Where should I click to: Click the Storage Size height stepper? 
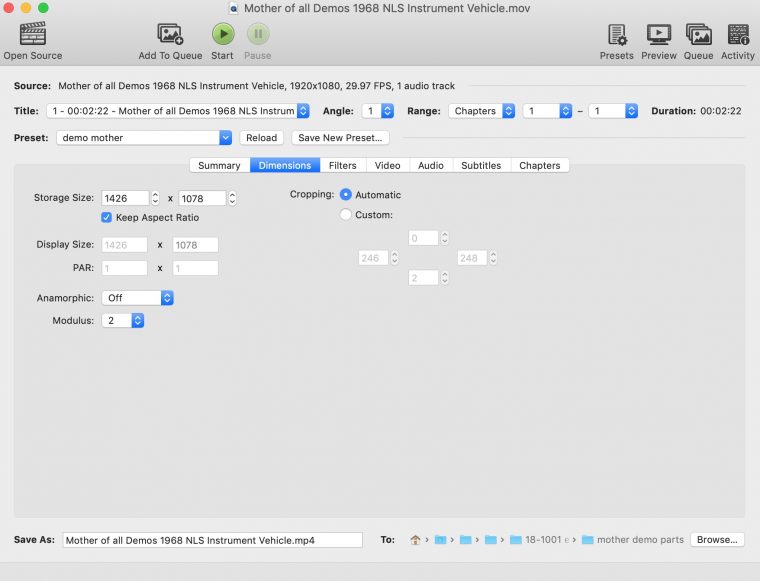[x=232, y=198]
